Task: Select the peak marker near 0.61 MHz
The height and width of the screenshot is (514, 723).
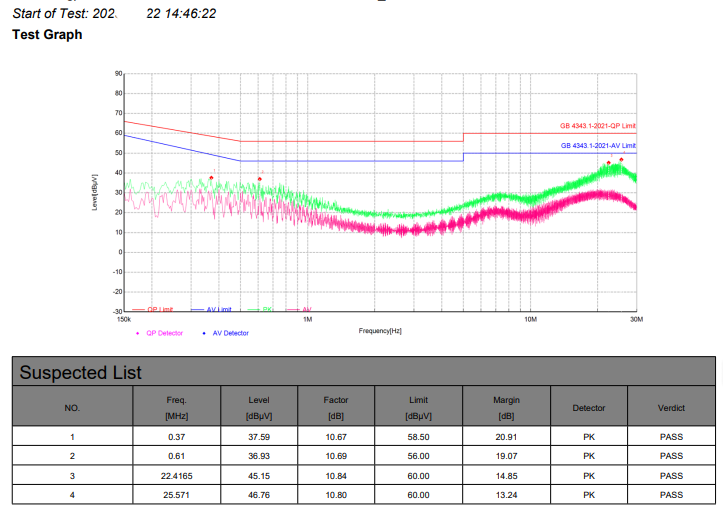Action: pyautogui.click(x=260, y=179)
